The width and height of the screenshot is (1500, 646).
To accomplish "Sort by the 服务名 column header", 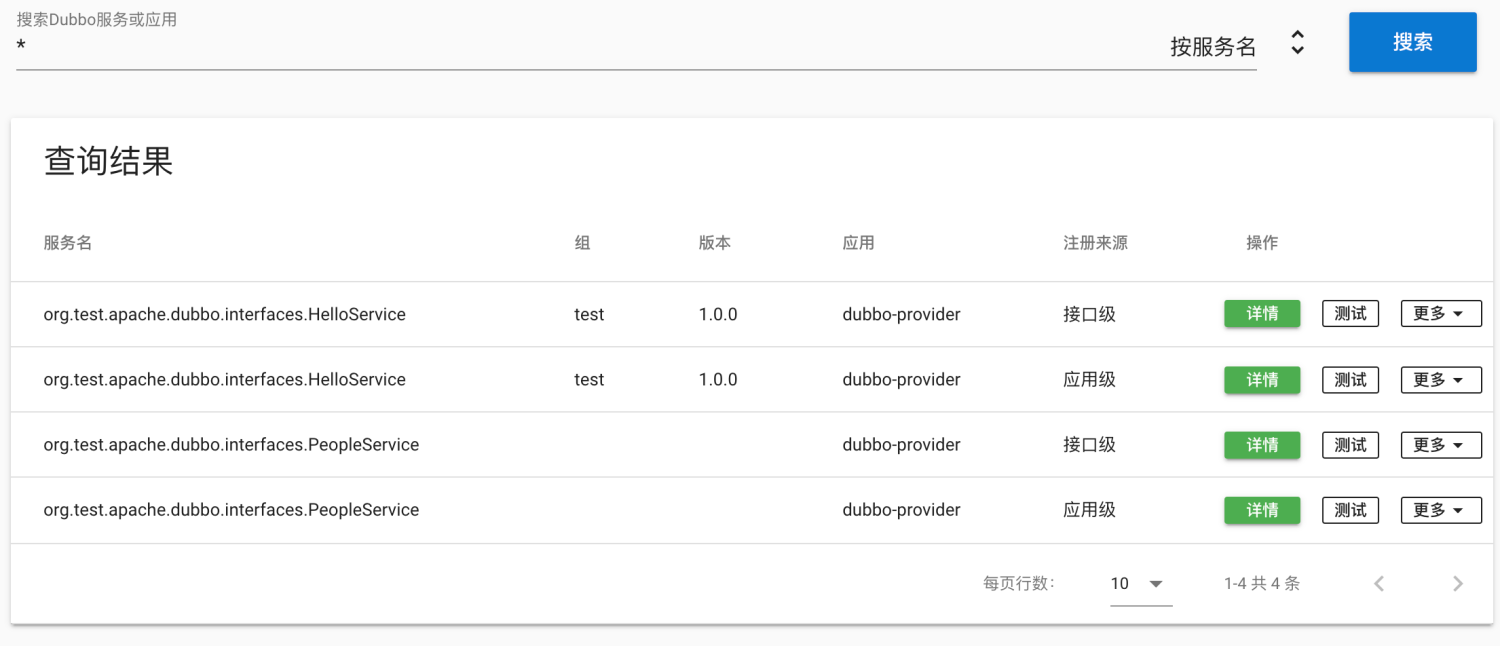I will pyautogui.click(x=68, y=243).
